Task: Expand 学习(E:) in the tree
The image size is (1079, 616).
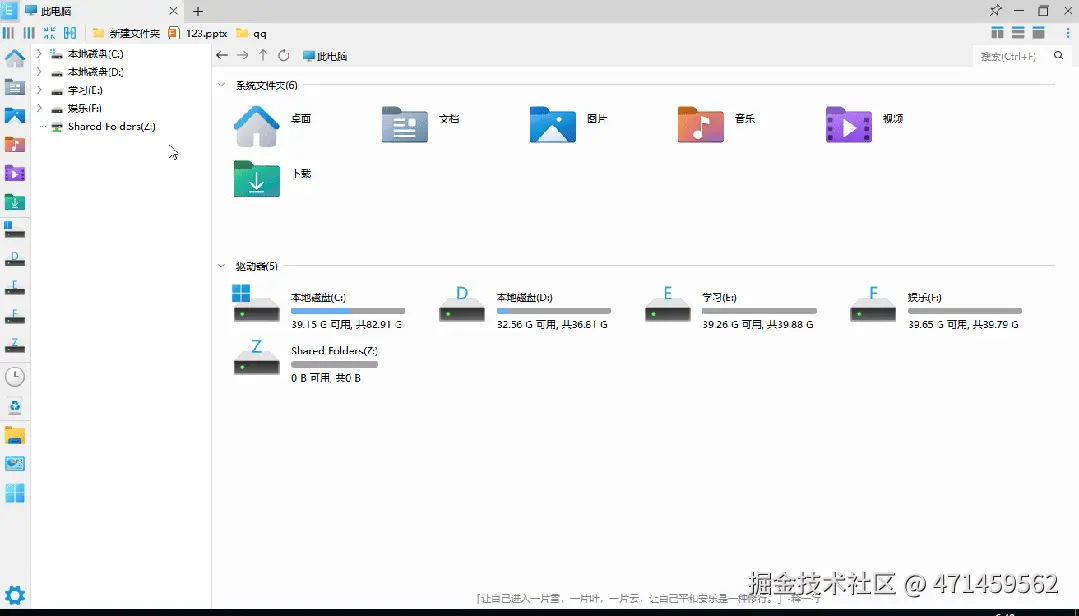Action: click(x=39, y=89)
